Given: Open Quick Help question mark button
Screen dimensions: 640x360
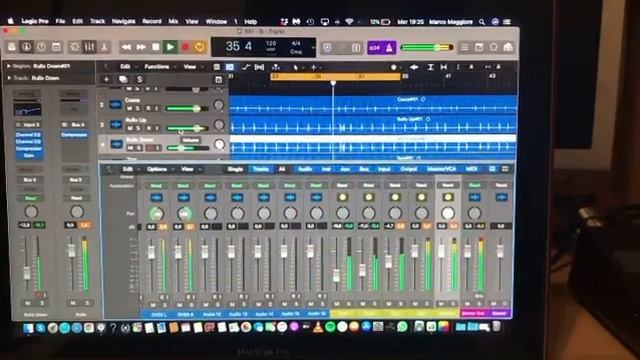Looking at the screenshot, I should point(41,47).
